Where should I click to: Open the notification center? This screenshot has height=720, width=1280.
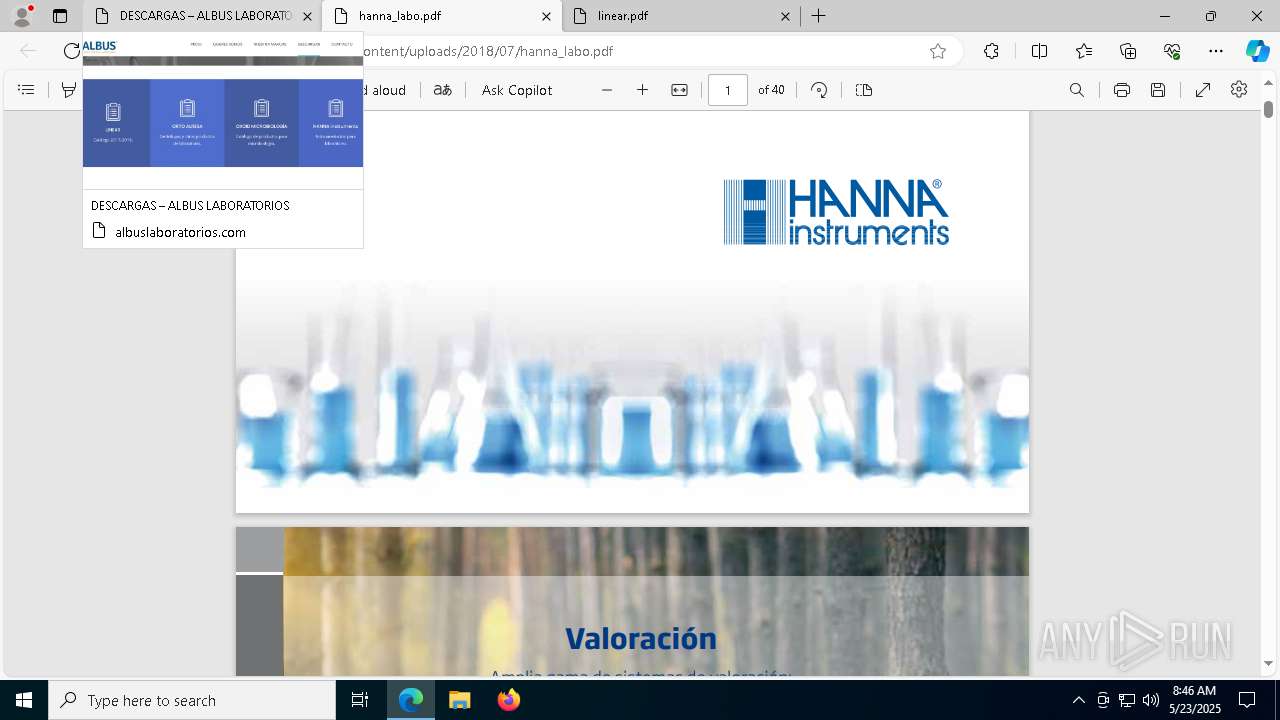point(1247,700)
